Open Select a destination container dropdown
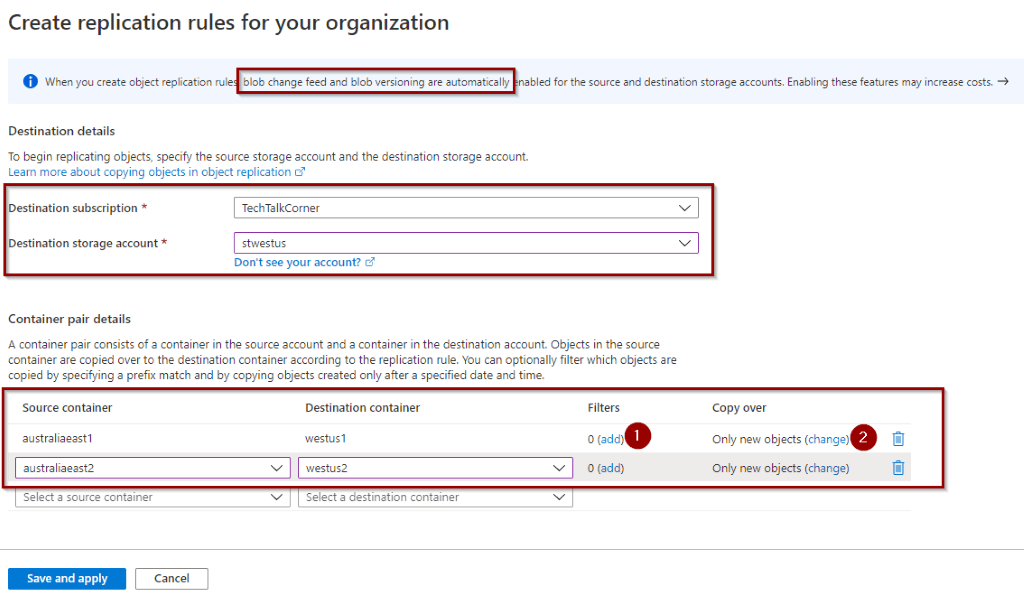The height and width of the screenshot is (597, 1024). click(436, 497)
